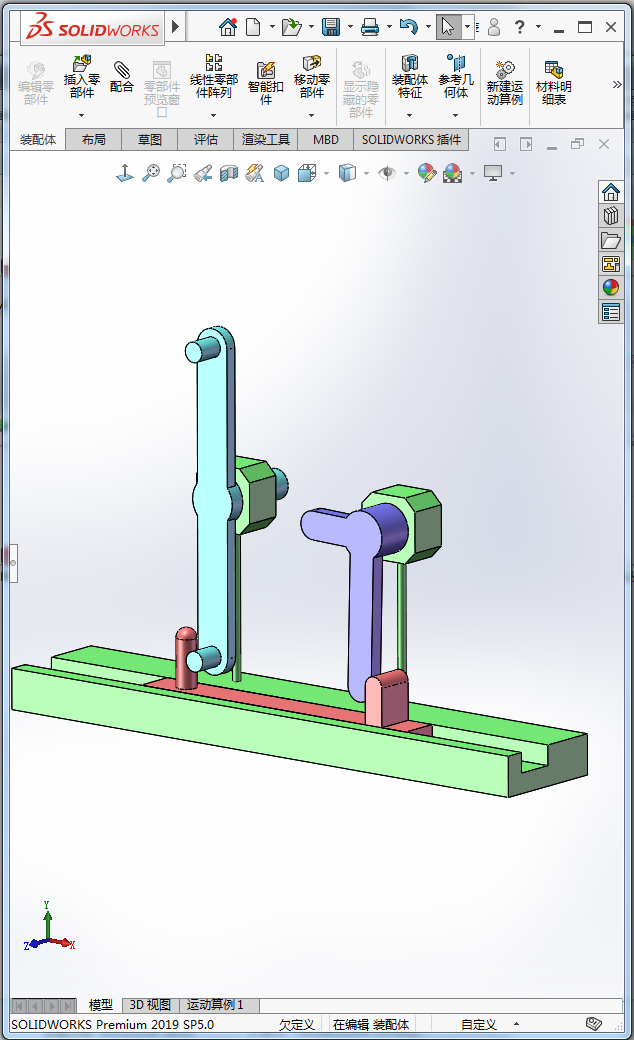
Task: Click the 配合 (Mate) tool
Action: pyautogui.click(x=121, y=77)
